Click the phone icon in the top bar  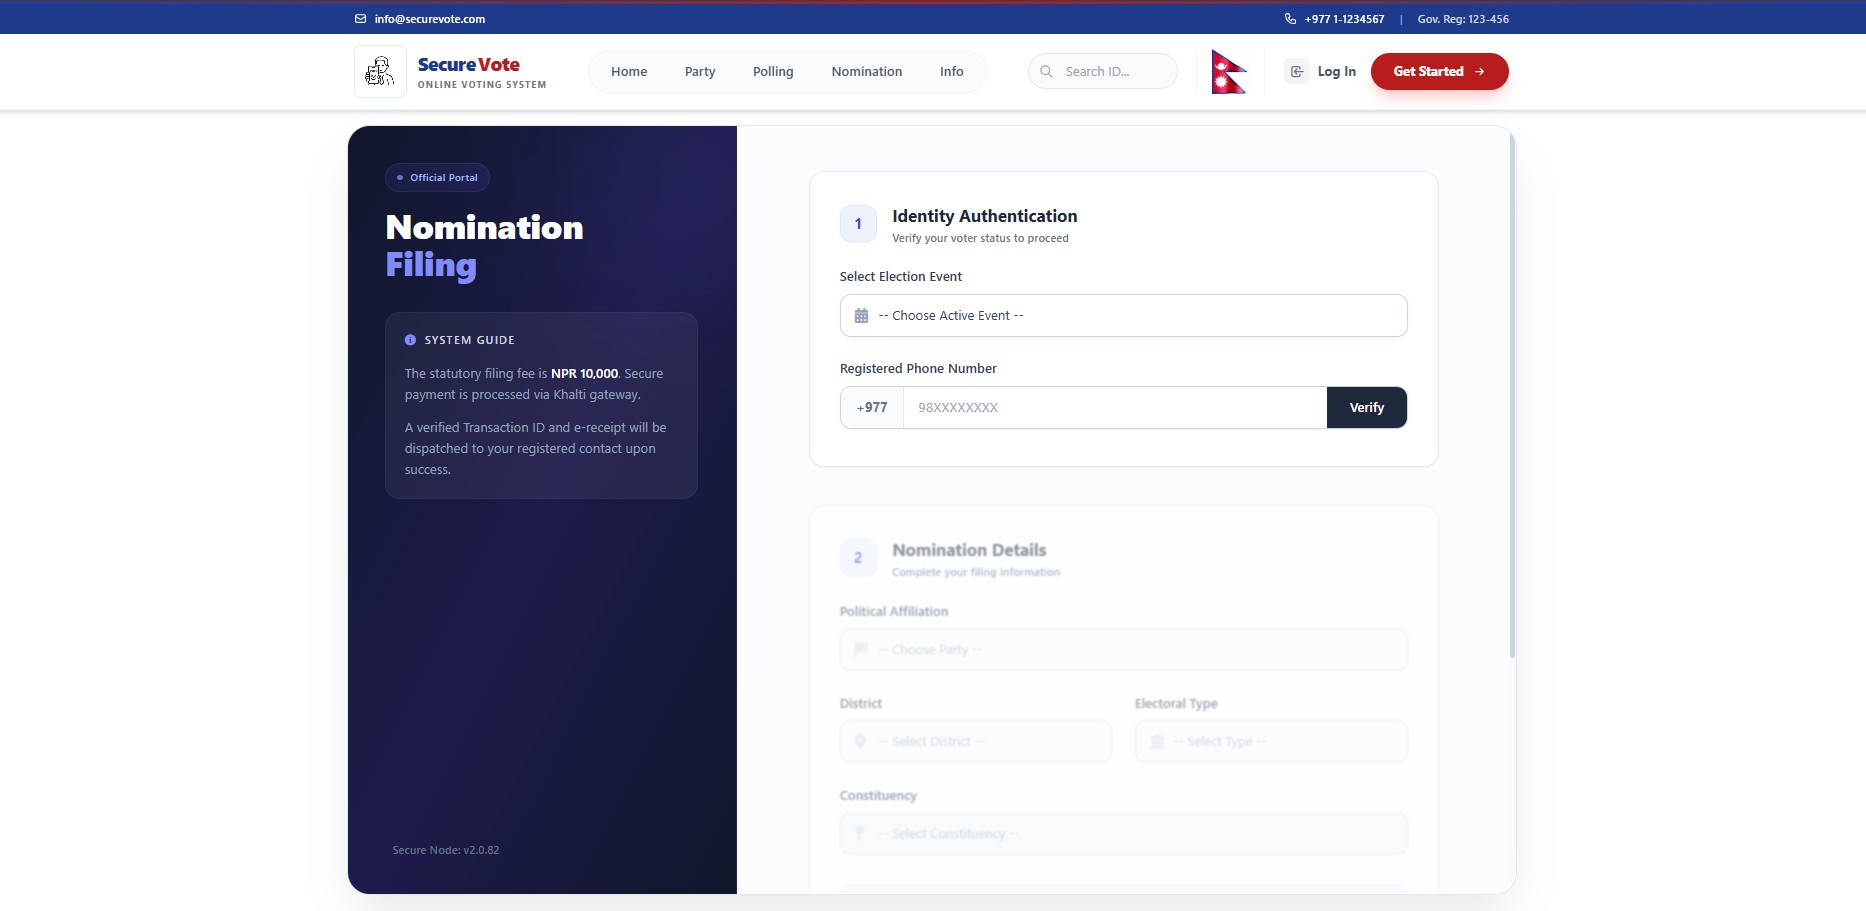[1290, 19]
